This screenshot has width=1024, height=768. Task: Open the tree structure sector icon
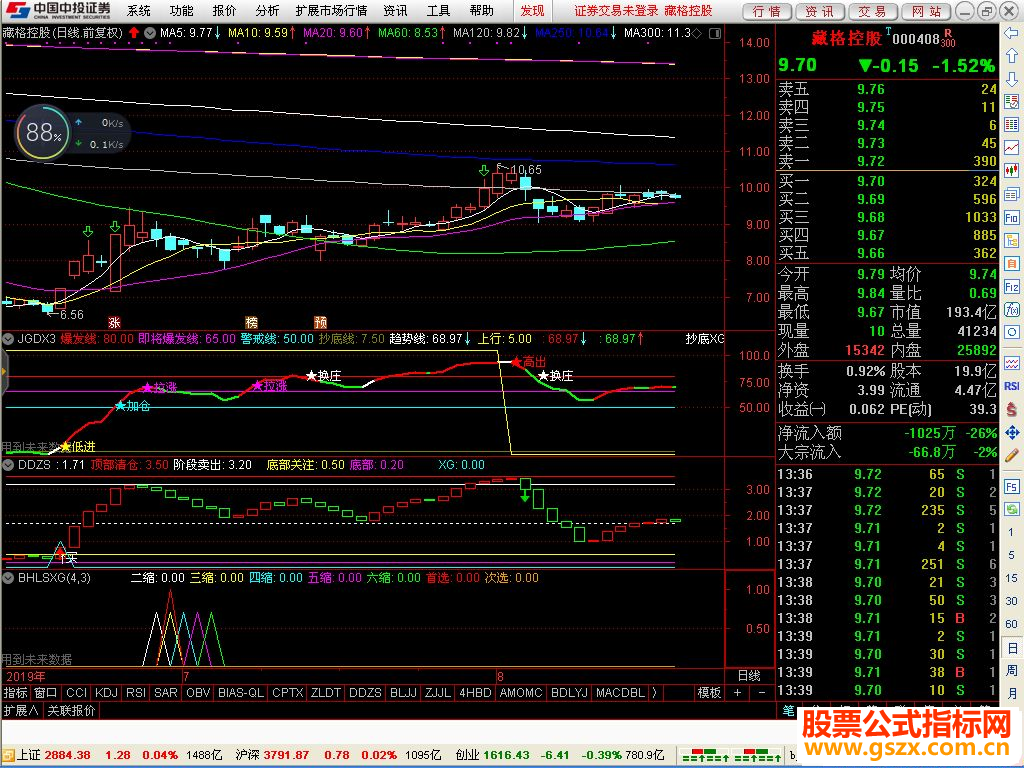(x=1012, y=240)
